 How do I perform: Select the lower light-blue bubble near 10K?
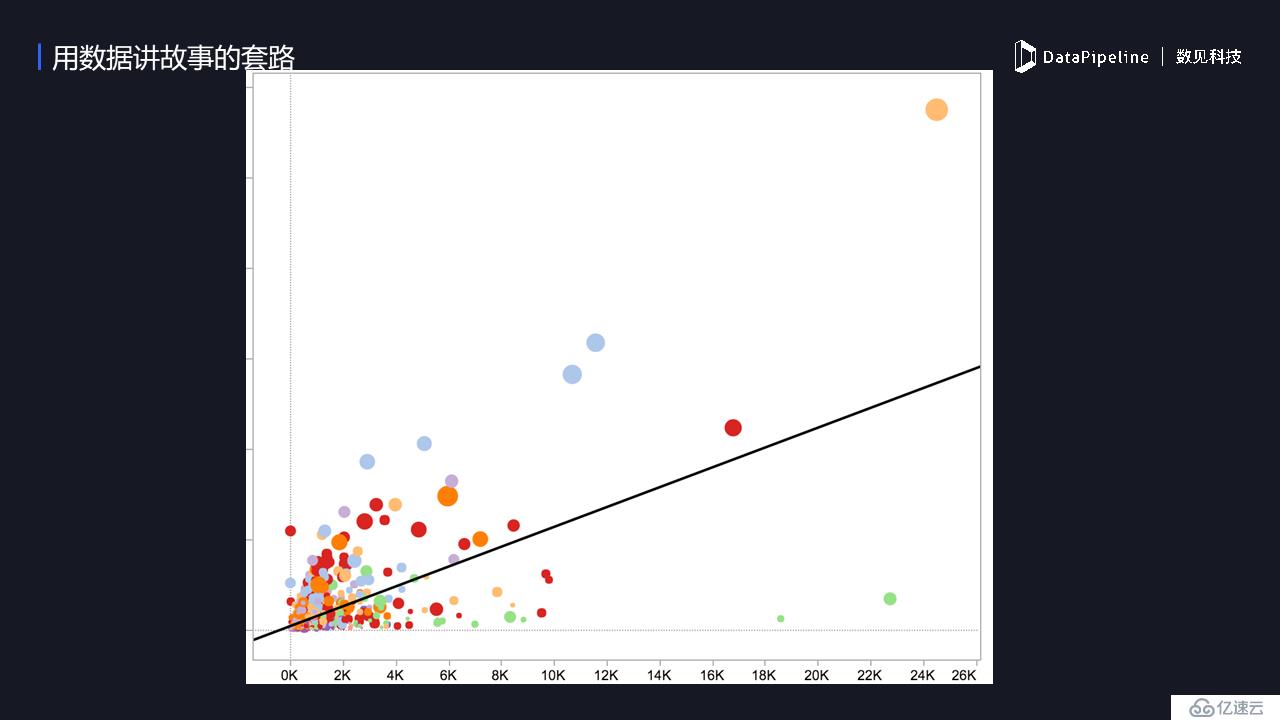(x=572, y=374)
